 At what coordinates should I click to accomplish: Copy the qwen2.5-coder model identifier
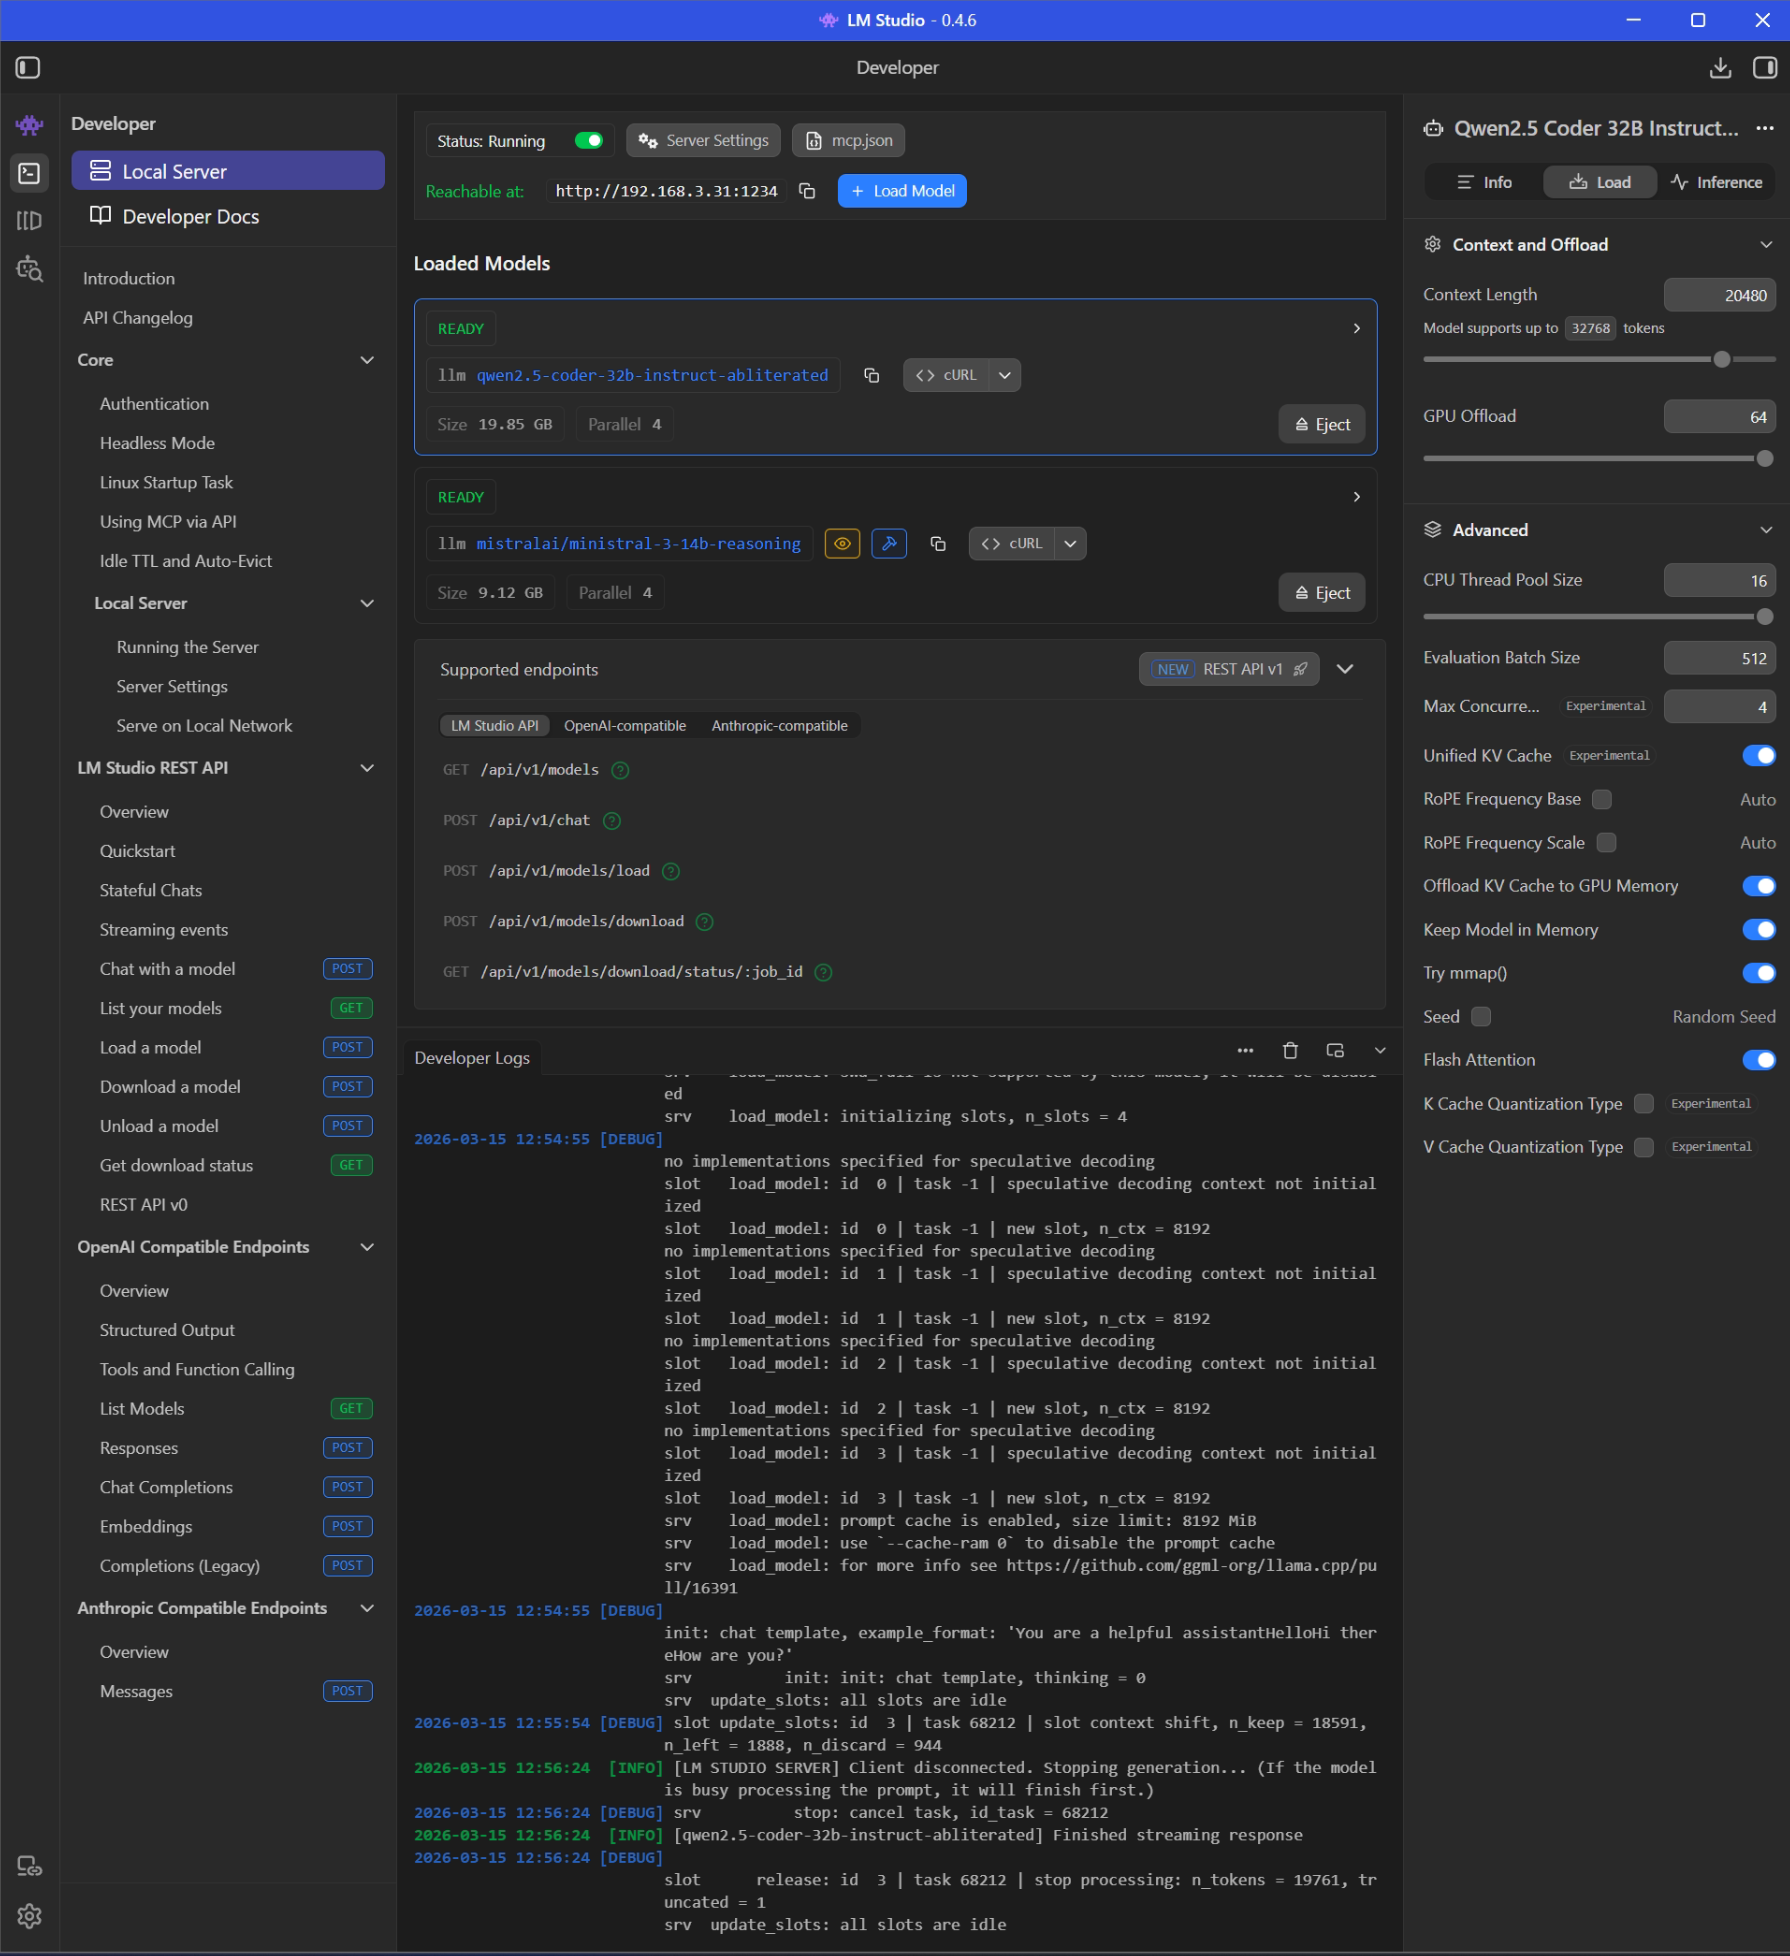[871, 375]
